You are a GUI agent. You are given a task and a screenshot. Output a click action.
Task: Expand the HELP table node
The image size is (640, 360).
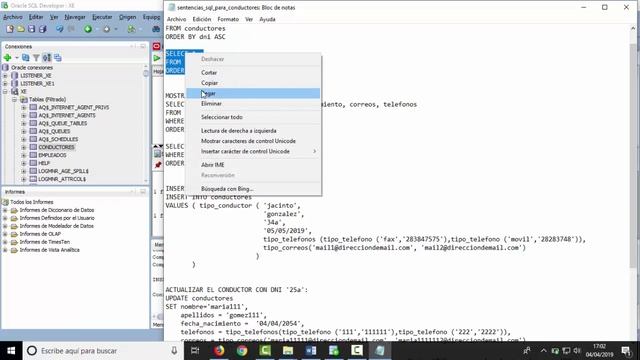[x=24, y=163]
